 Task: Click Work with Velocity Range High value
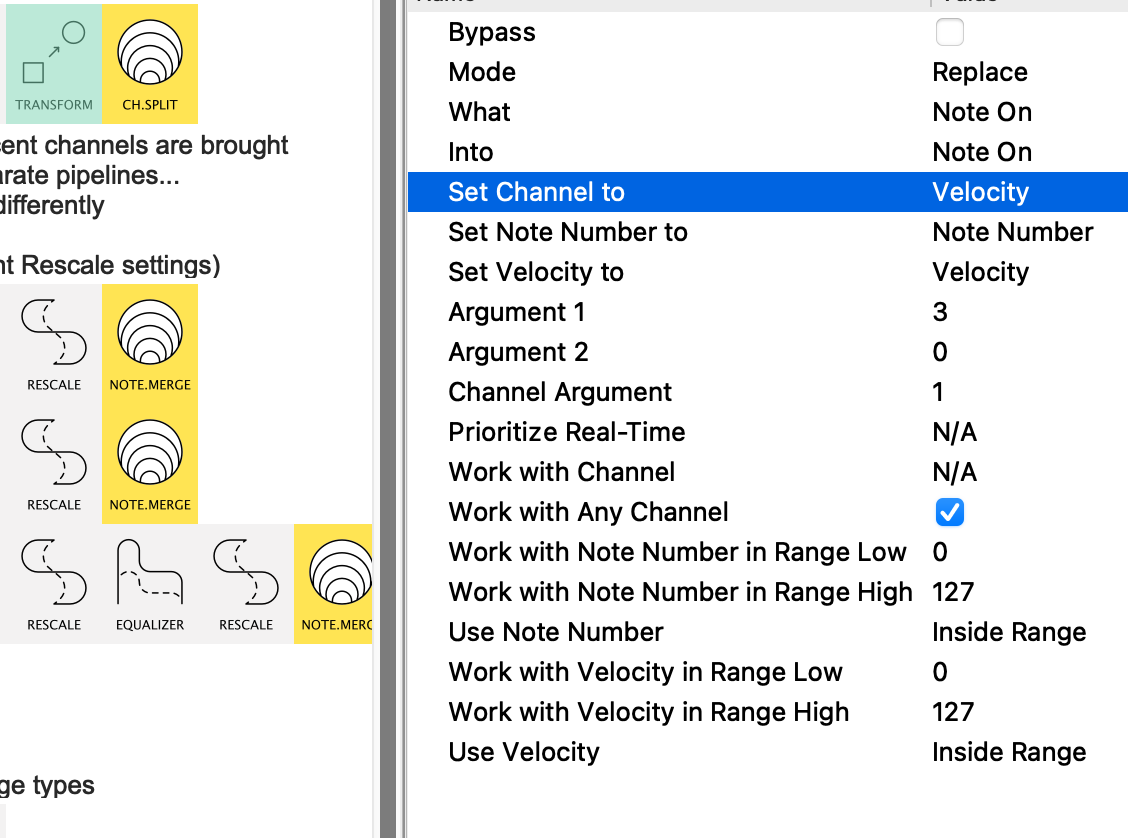952,712
